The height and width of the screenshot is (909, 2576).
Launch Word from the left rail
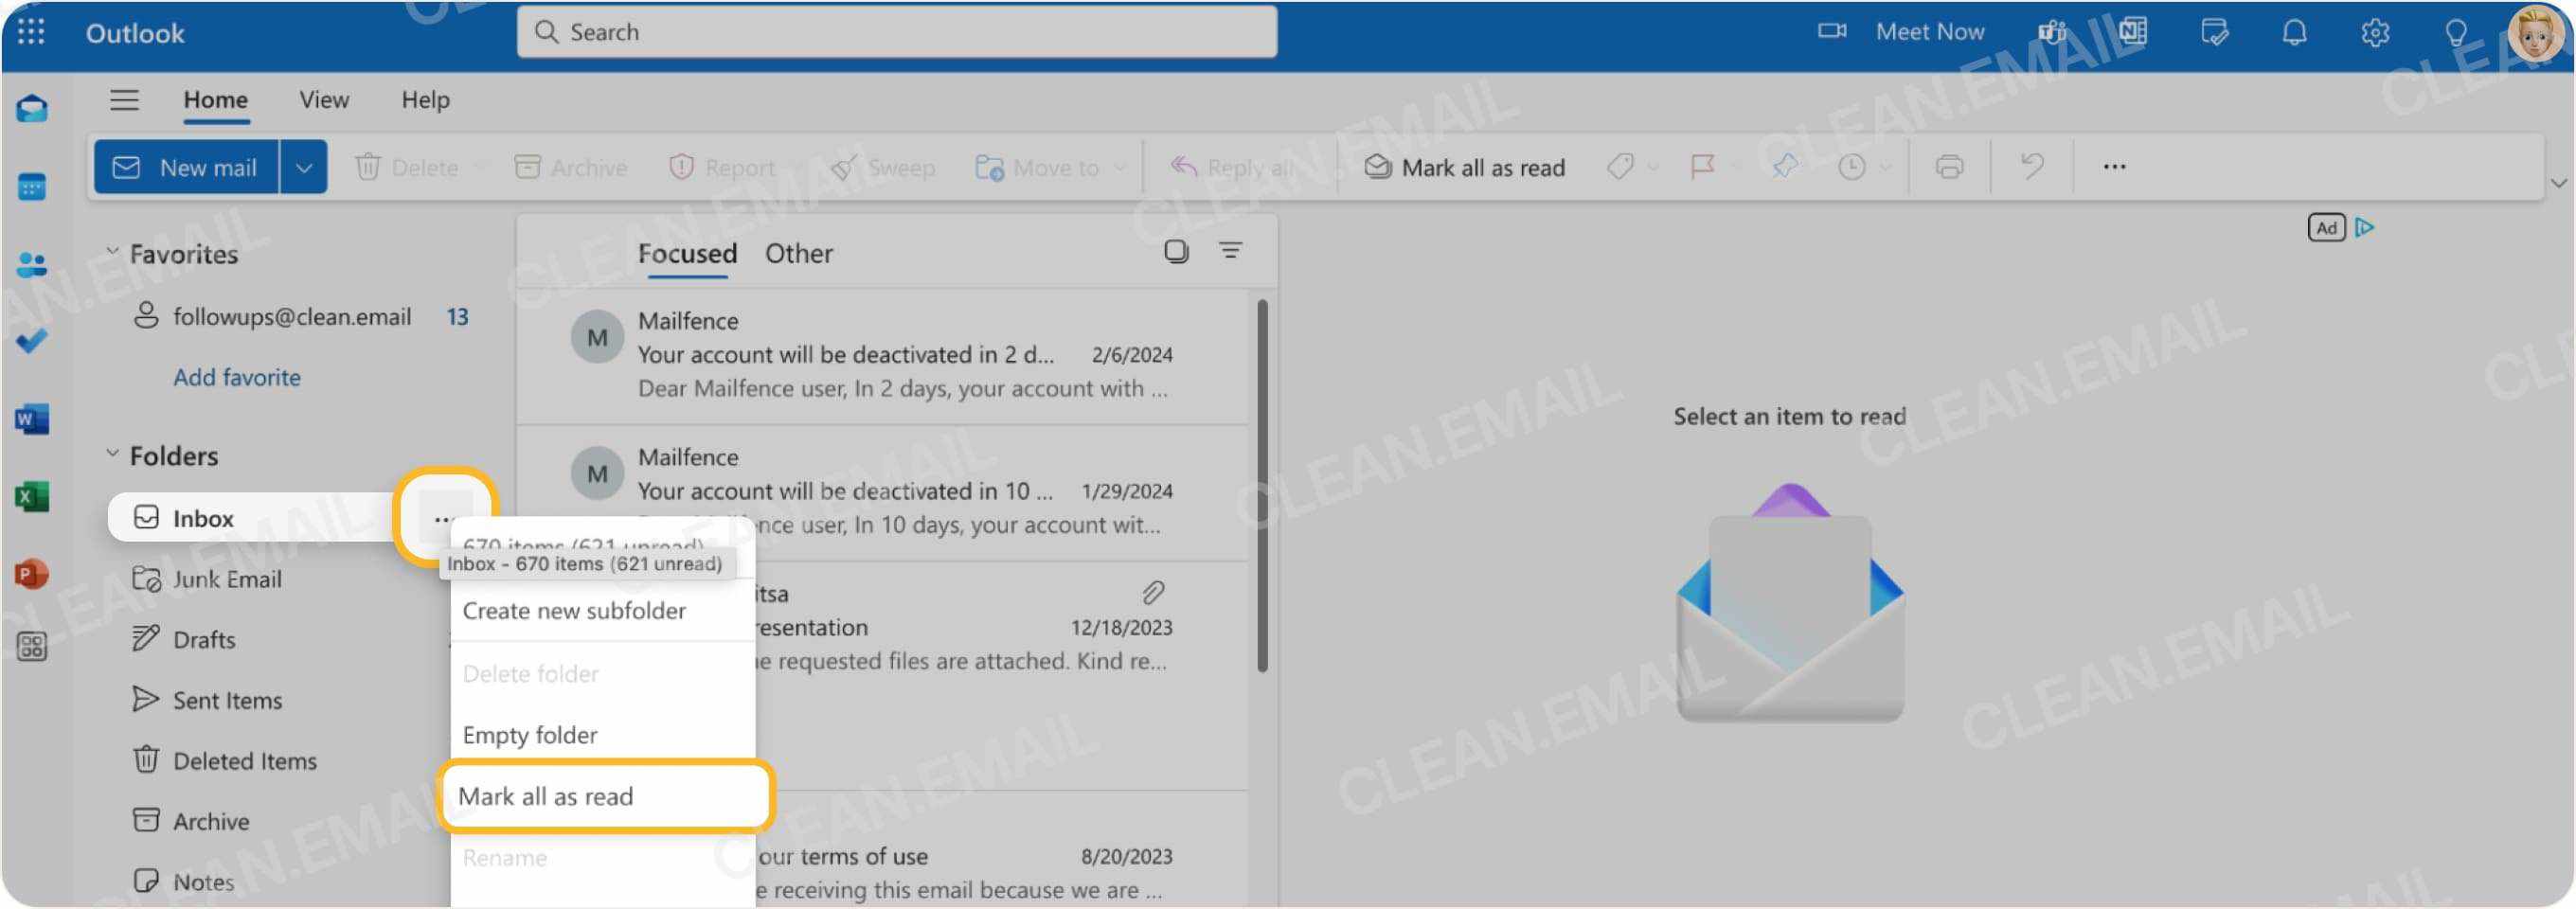click(33, 419)
